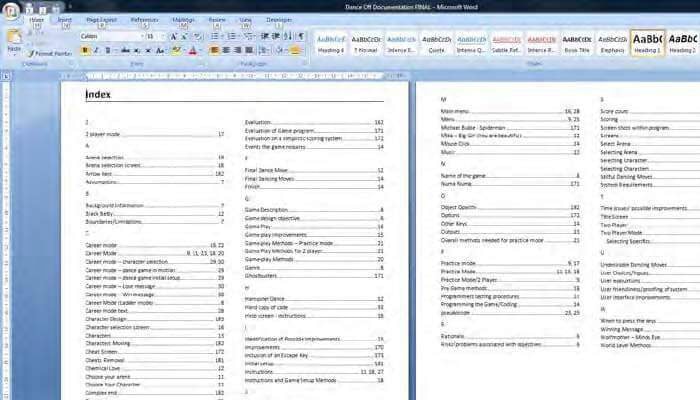The height and width of the screenshot is (400, 700).
Task: Open the References ribbon tab
Action: tap(144, 19)
